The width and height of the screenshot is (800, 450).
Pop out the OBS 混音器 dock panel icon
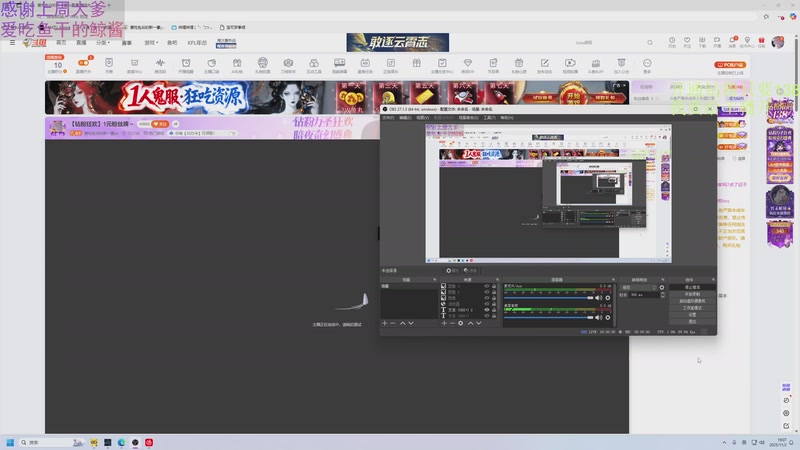[613, 280]
